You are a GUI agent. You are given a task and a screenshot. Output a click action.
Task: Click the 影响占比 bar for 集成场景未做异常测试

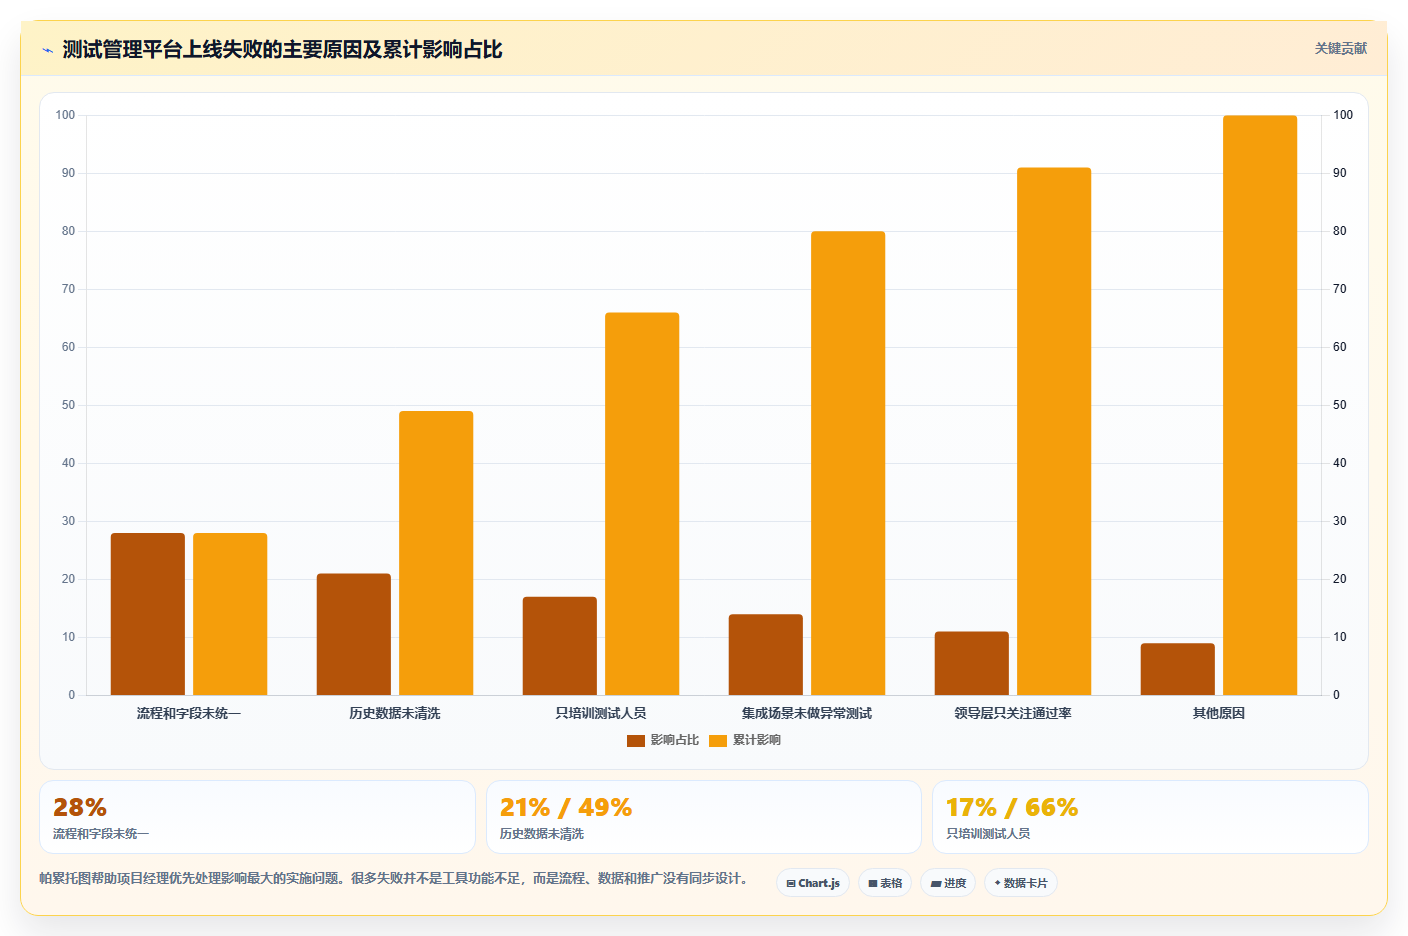pos(766,655)
